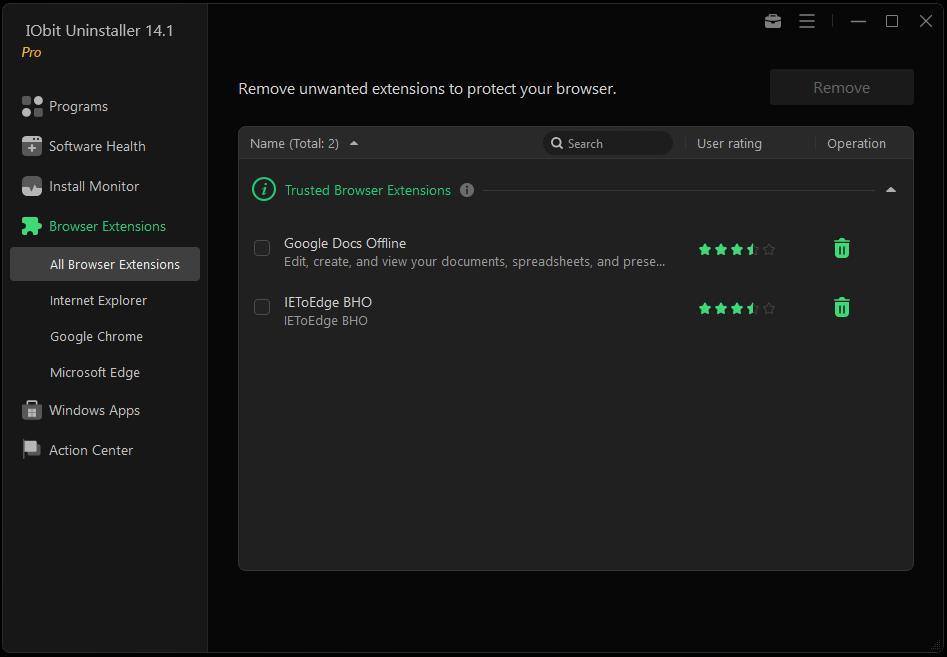Click the star rating for Google Docs Offline
The image size is (947, 657).
tap(736, 249)
